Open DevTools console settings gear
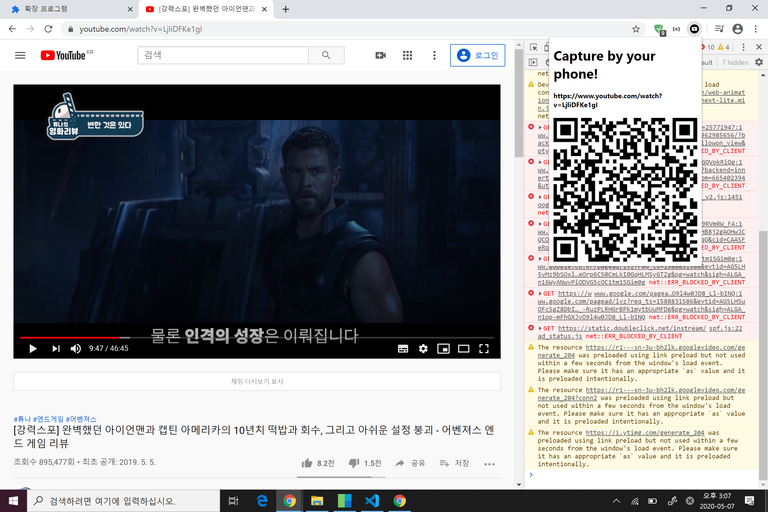Screen dimensions: 768x512 tap(759, 62)
